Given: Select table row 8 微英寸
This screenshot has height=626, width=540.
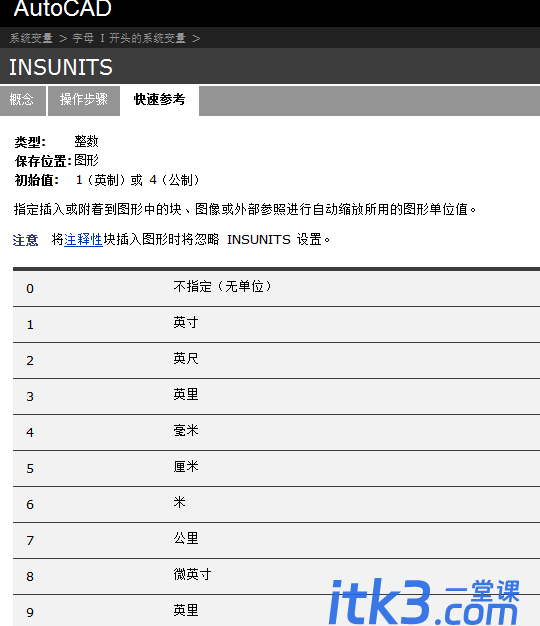Looking at the screenshot, I should [x=276, y=576].
